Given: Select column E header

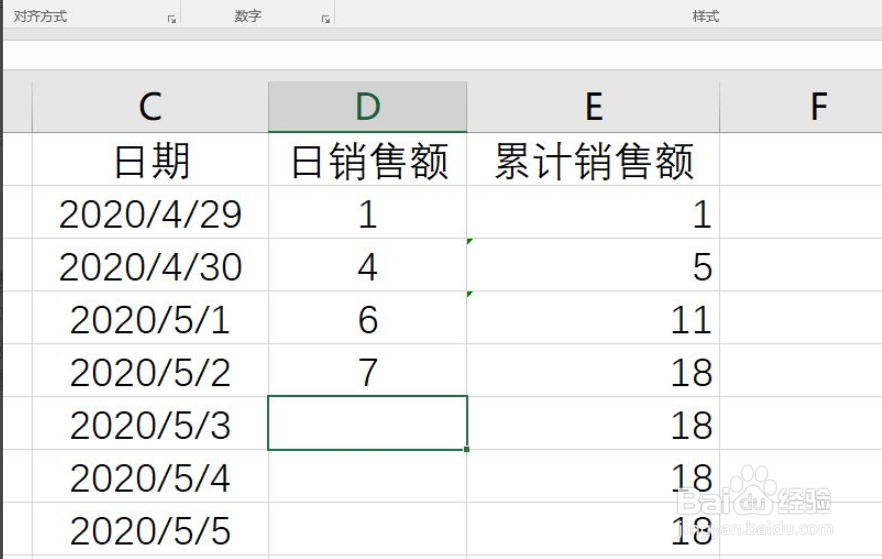Looking at the screenshot, I should pos(593,107).
